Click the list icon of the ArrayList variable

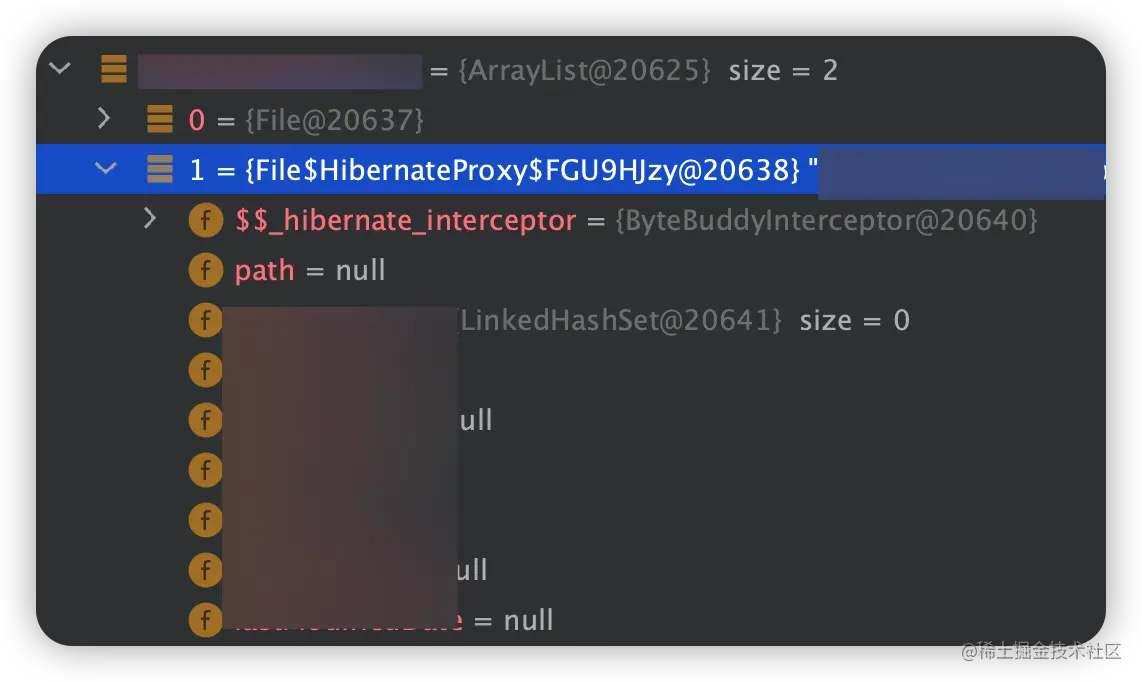pyautogui.click(x=114, y=69)
